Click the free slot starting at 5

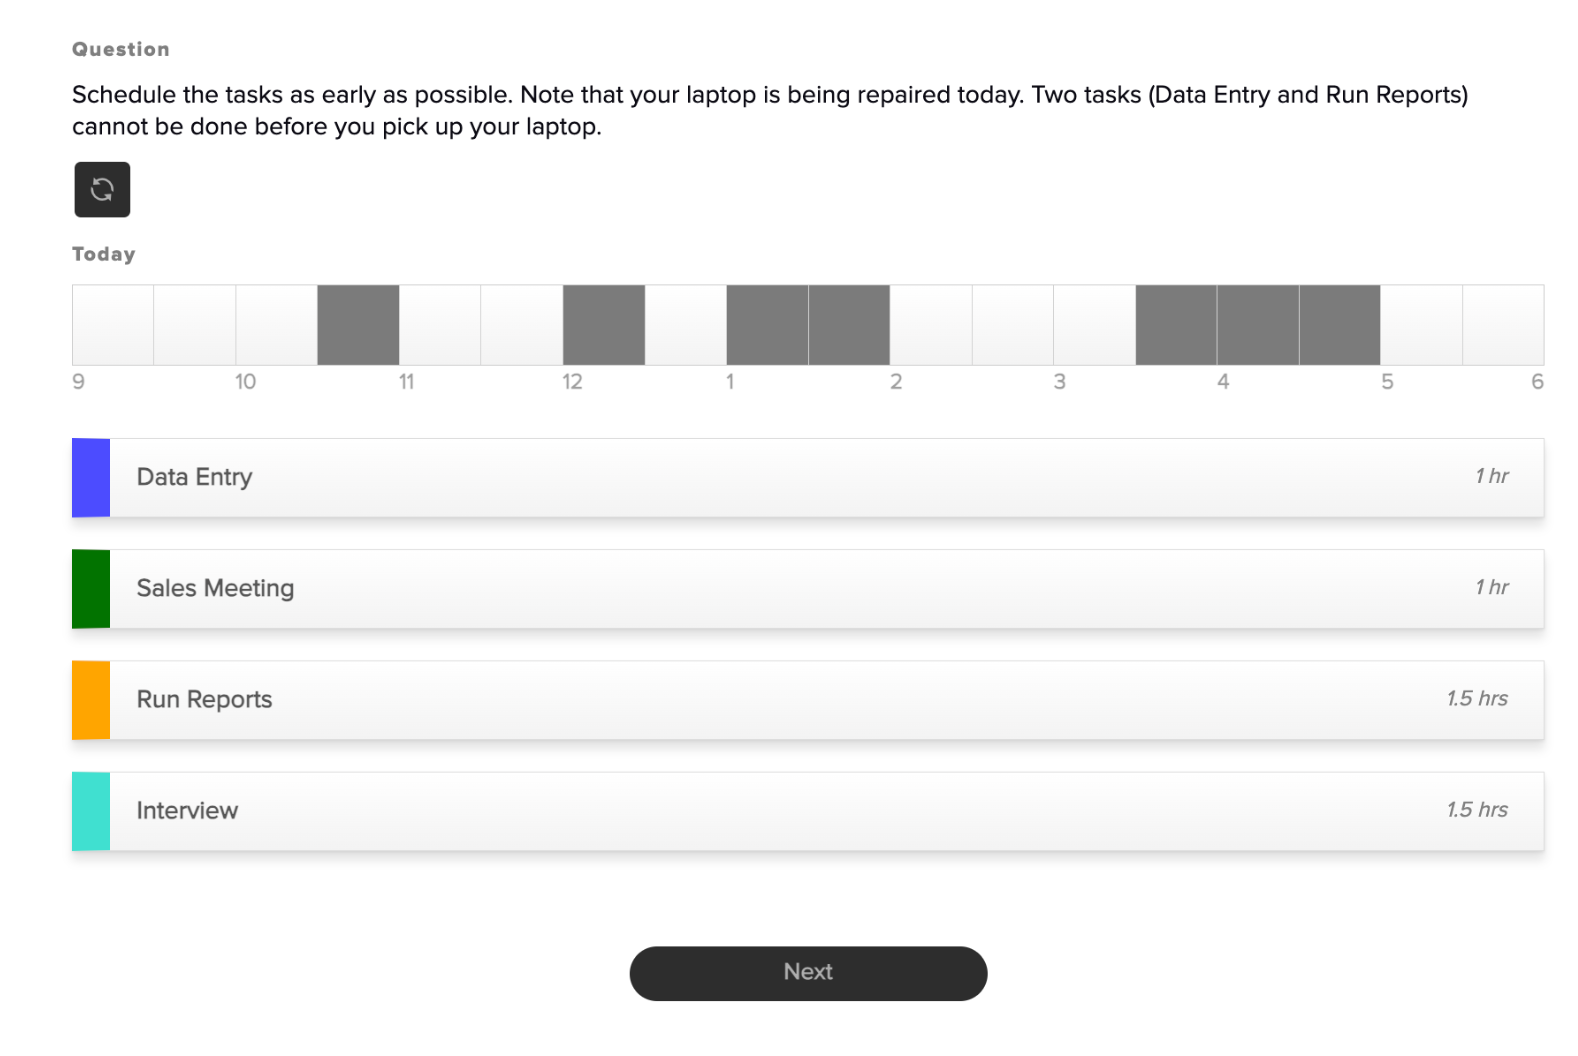(x=1421, y=325)
